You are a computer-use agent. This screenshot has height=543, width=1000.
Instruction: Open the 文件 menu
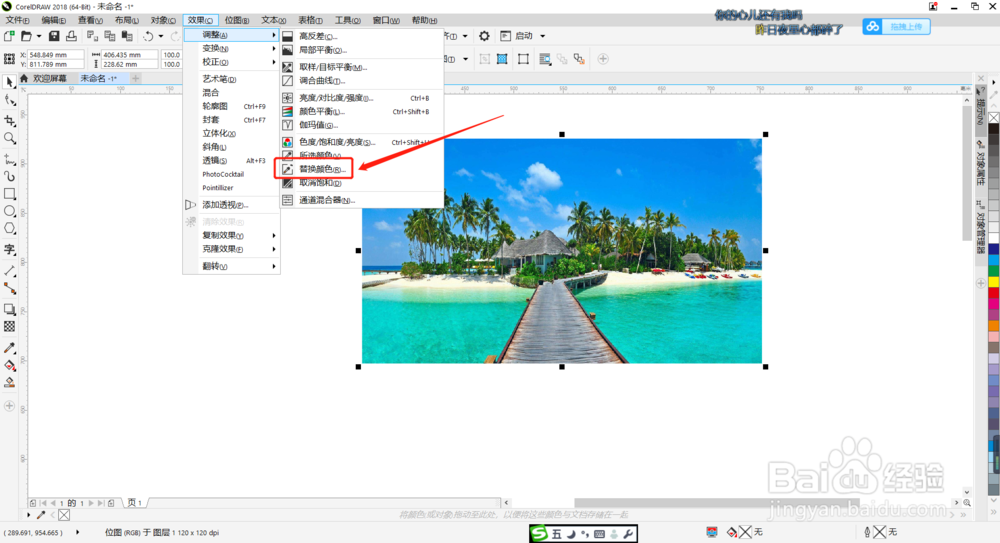tap(17, 20)
